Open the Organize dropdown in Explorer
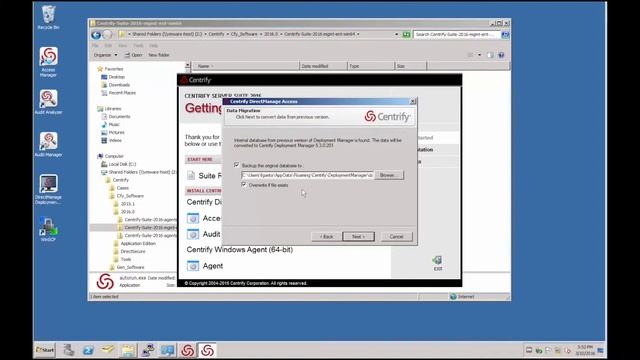Image resolution: width=640 pixels, height=360 pixels. click(x=105, y=55)
